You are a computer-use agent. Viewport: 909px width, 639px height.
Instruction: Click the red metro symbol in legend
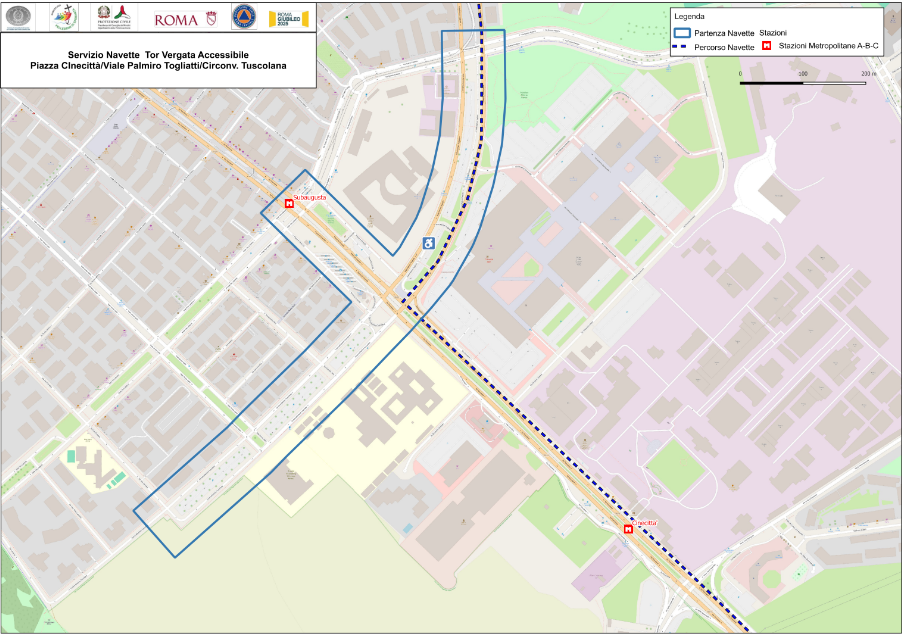767,46
